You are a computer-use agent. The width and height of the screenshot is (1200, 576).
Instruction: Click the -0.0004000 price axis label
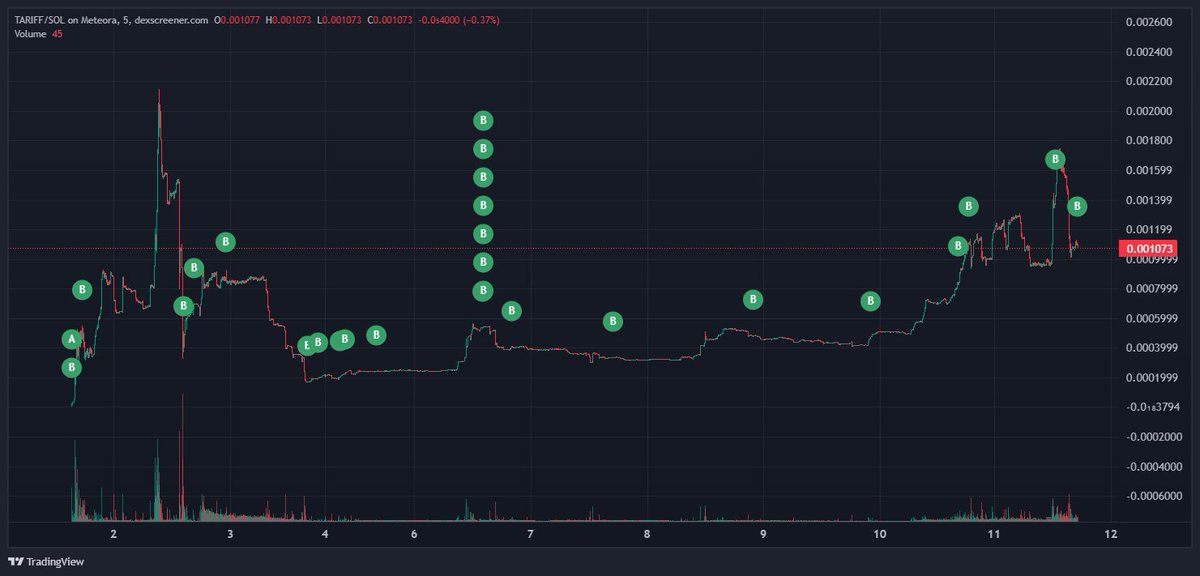(x=1156, y=467)
